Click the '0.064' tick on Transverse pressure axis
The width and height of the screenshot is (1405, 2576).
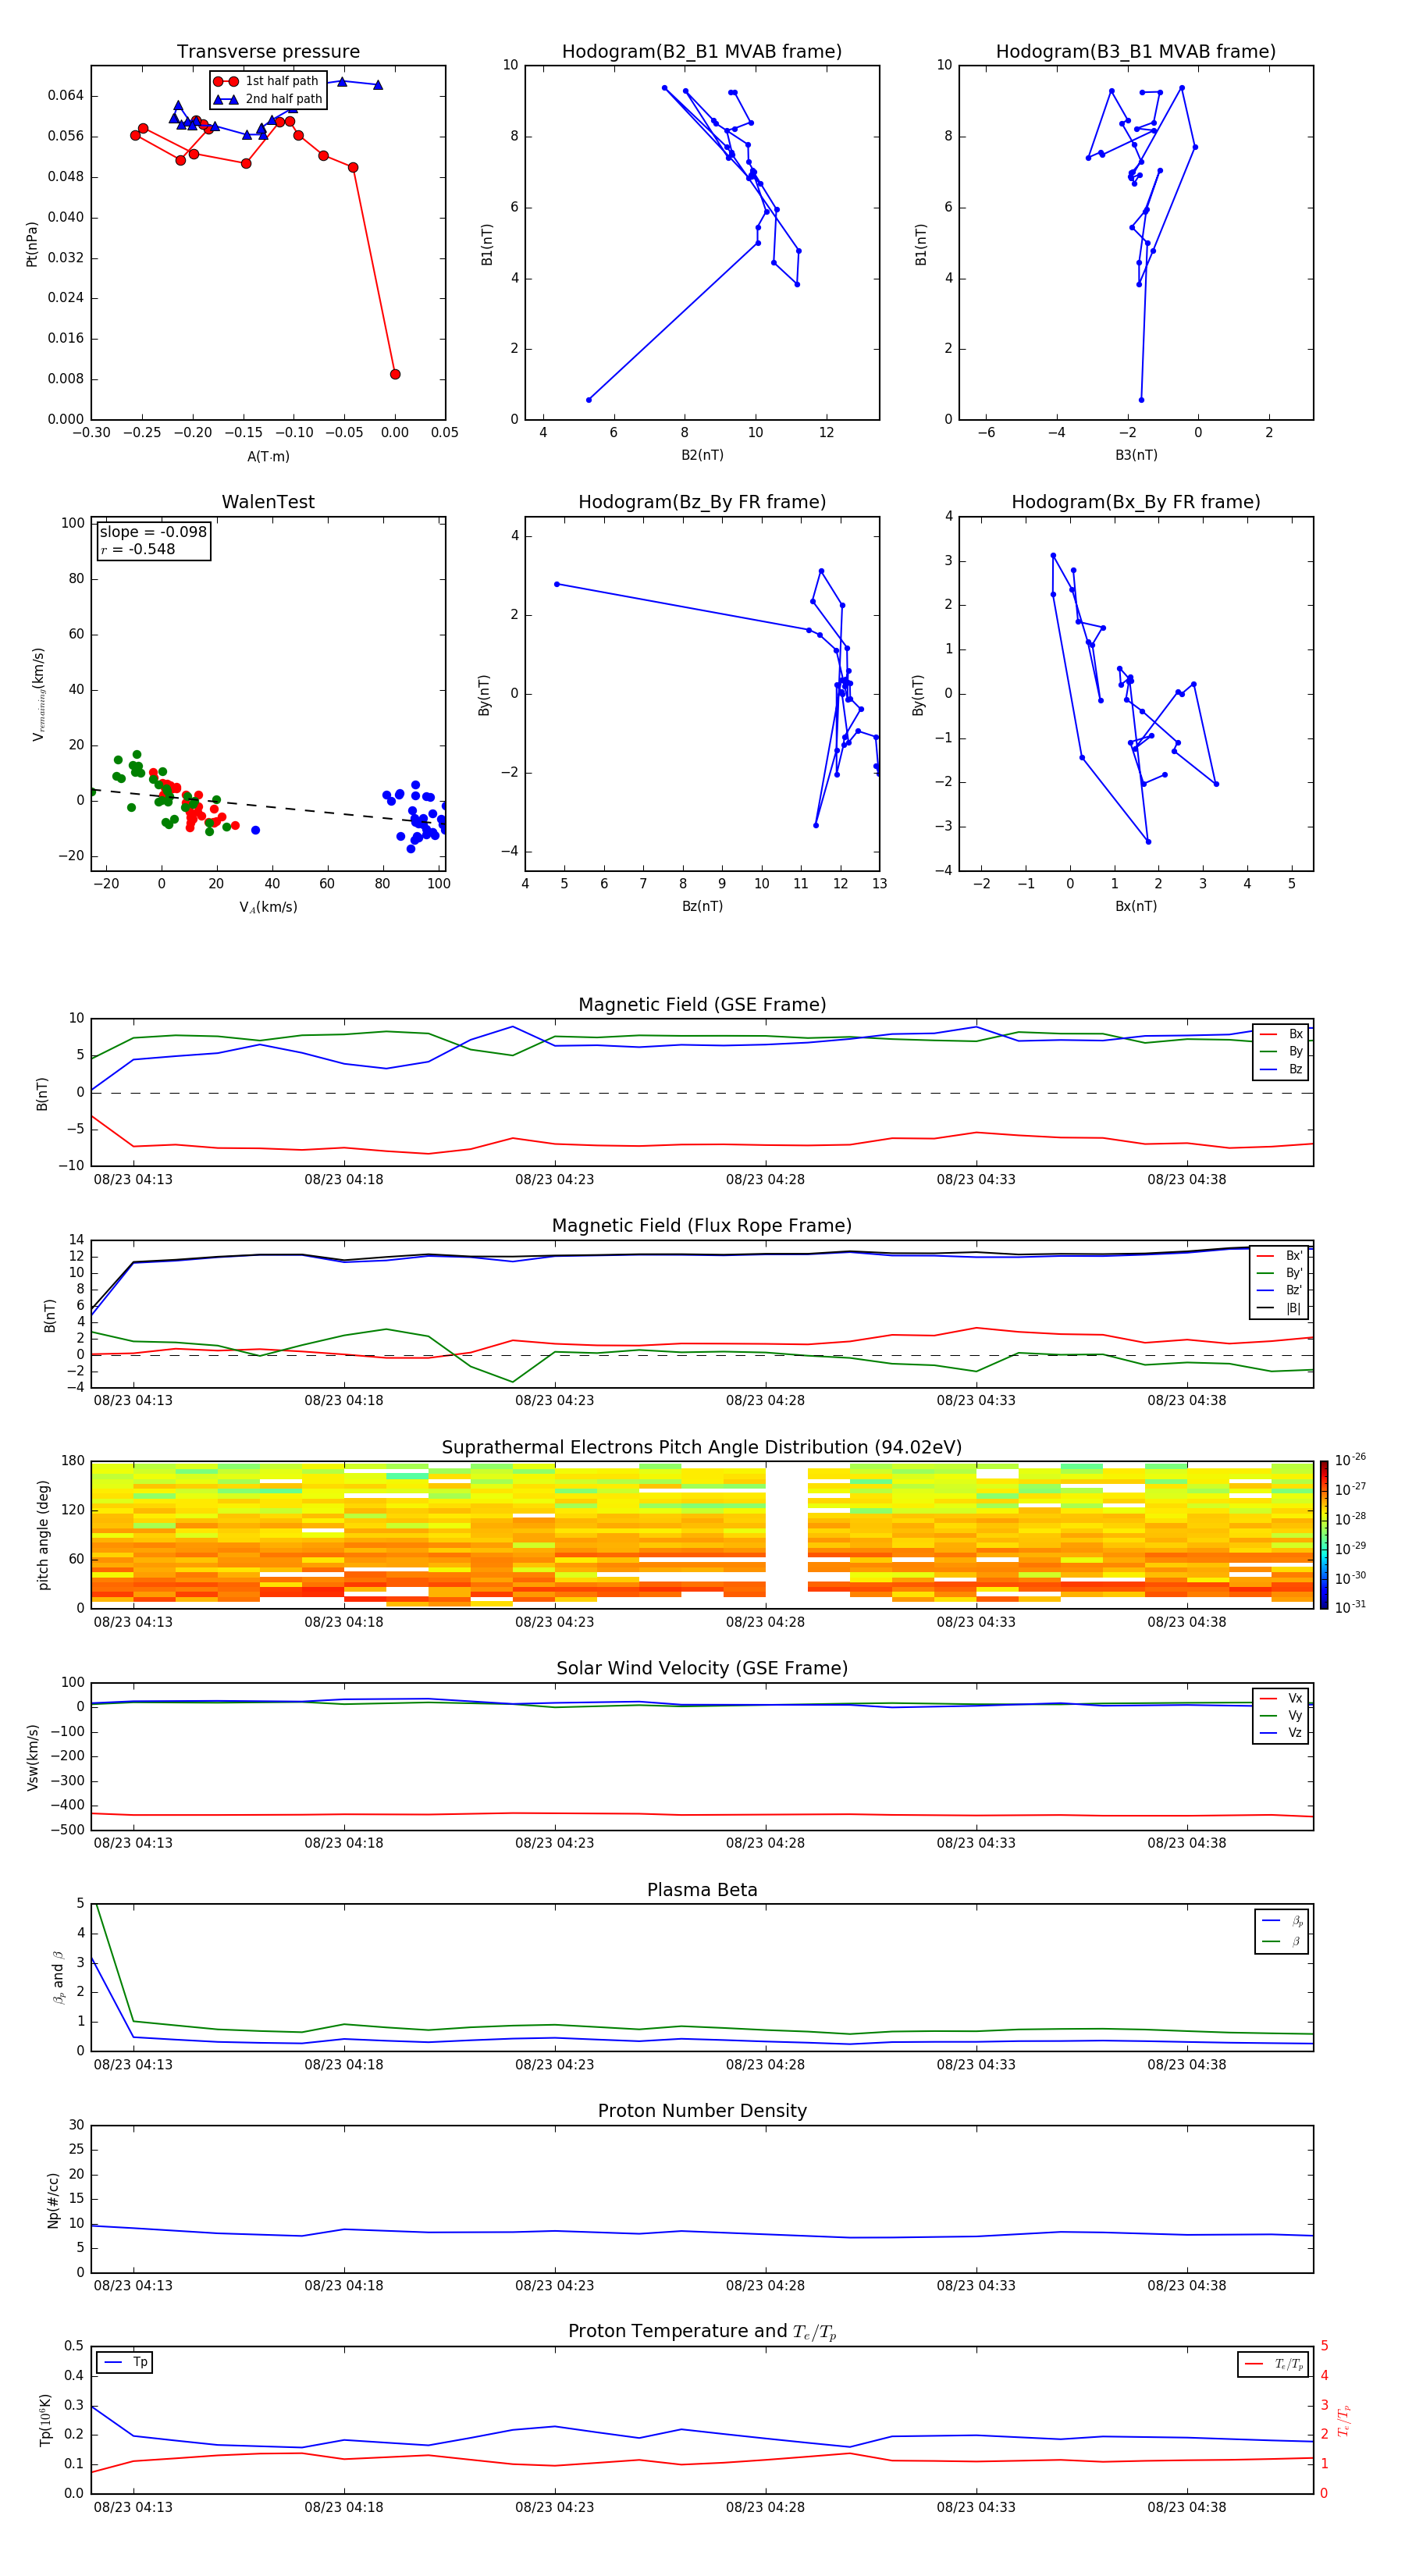66,96
